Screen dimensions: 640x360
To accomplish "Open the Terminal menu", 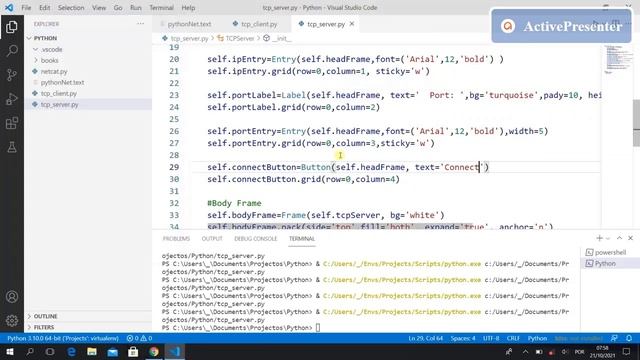I will coord(161,8).
